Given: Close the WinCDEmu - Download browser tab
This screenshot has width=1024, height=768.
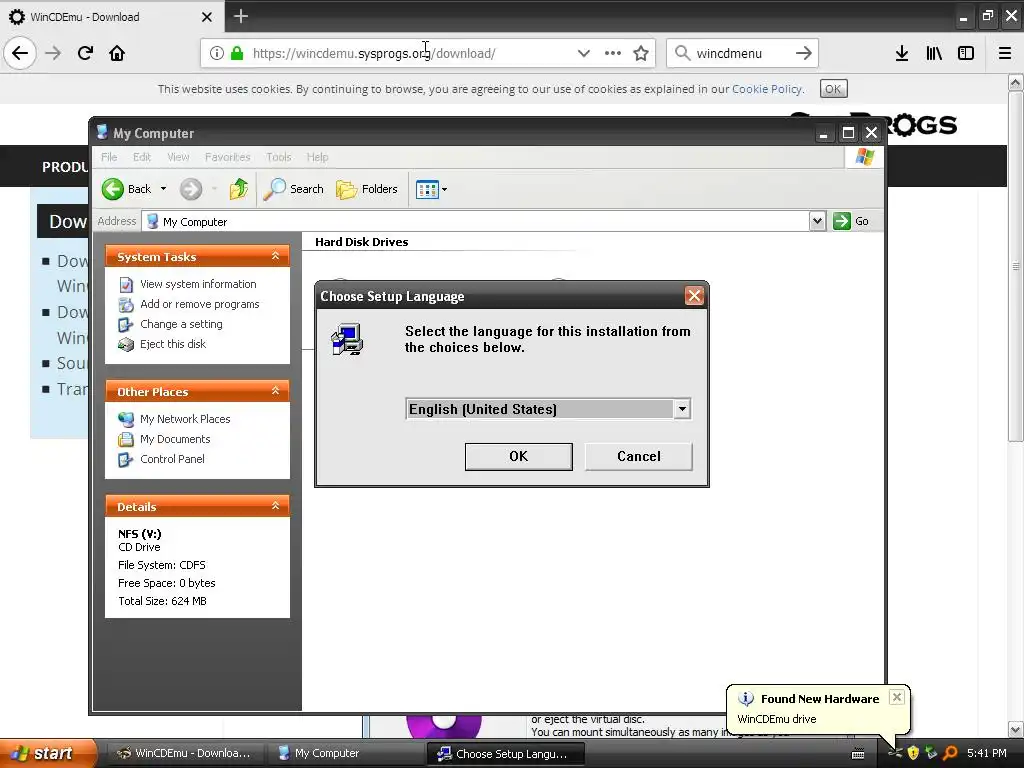Looking at the screenshot, I should coord(207,17).
